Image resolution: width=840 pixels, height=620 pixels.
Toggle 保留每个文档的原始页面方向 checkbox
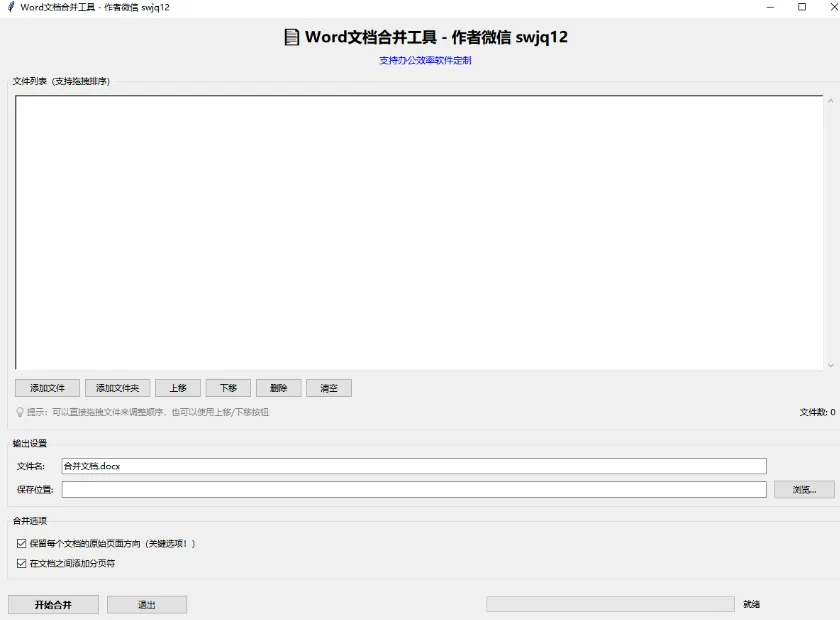(x=21, y=543)
